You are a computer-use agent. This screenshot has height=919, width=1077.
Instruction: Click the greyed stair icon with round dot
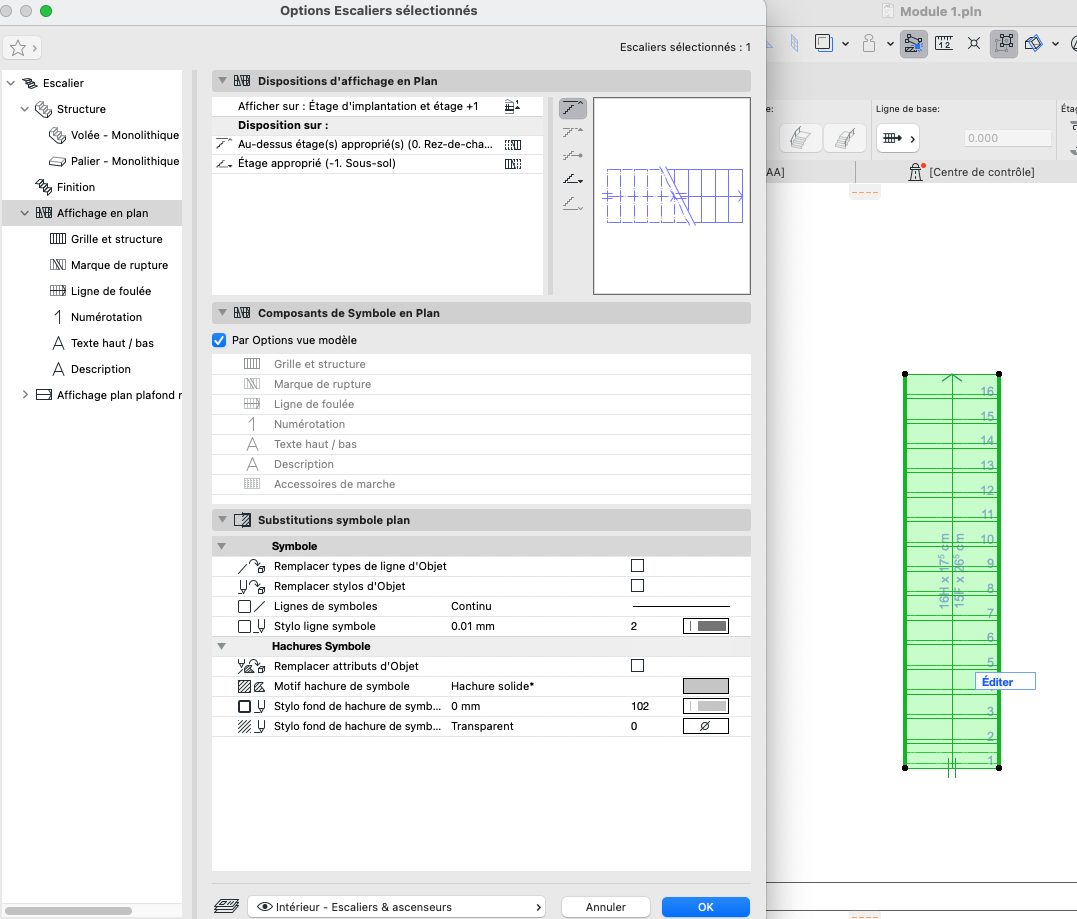tap(572, 156)
